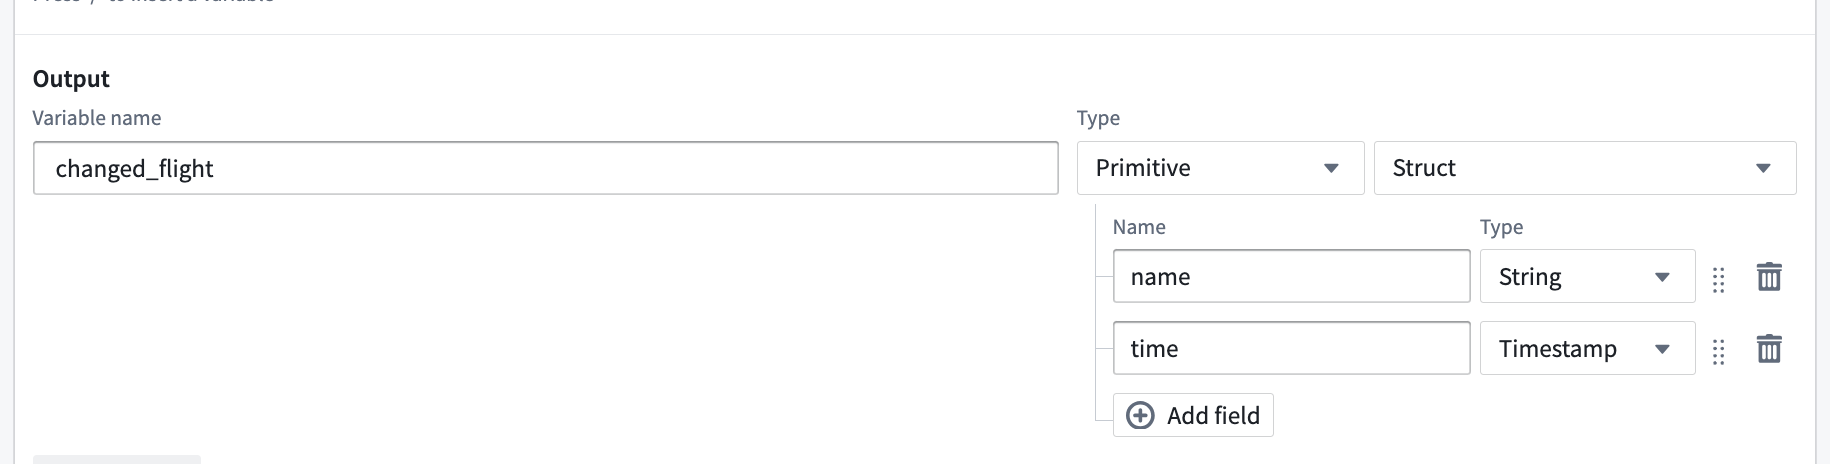1830x464 pixels.
Task: Click the Variable name label
Action: (97, 118)
